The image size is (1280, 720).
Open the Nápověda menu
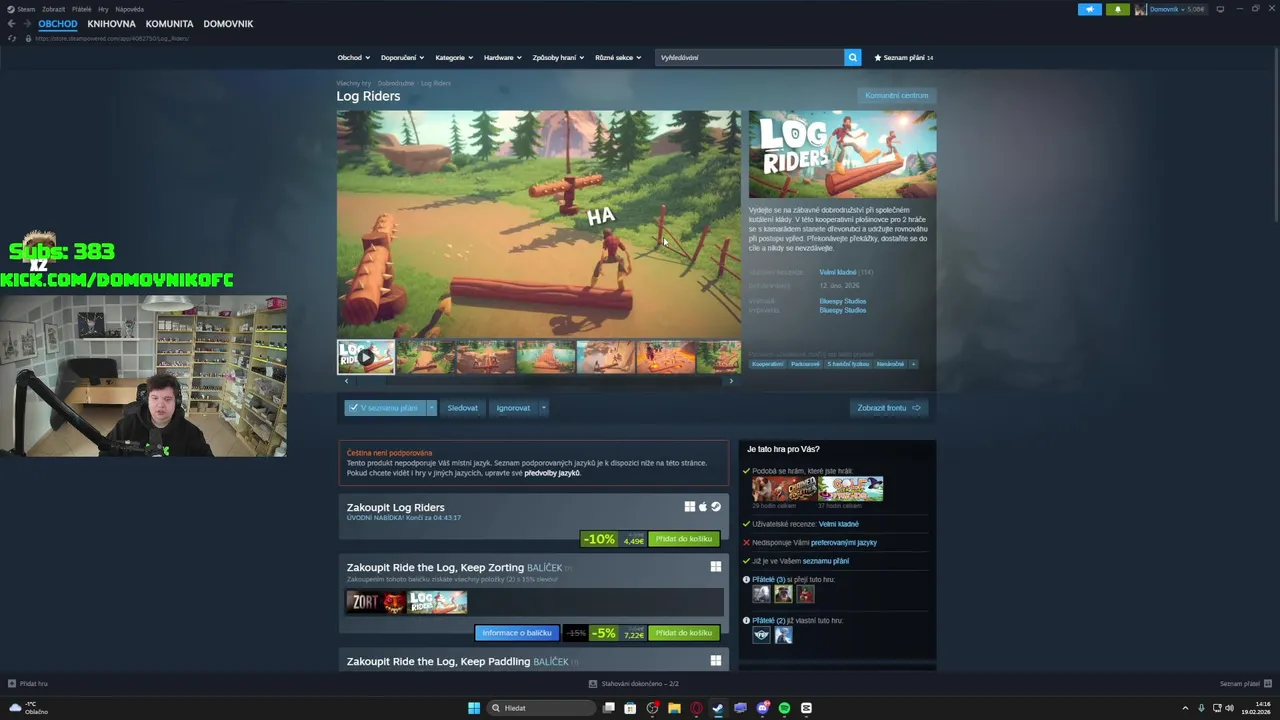pyautogui.click(x=129, y=9)
